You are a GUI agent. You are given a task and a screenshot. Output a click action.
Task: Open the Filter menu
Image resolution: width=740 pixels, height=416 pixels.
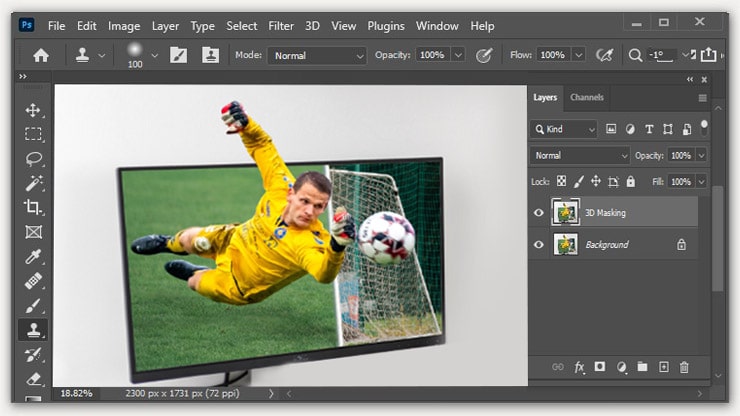click(281, 25)
